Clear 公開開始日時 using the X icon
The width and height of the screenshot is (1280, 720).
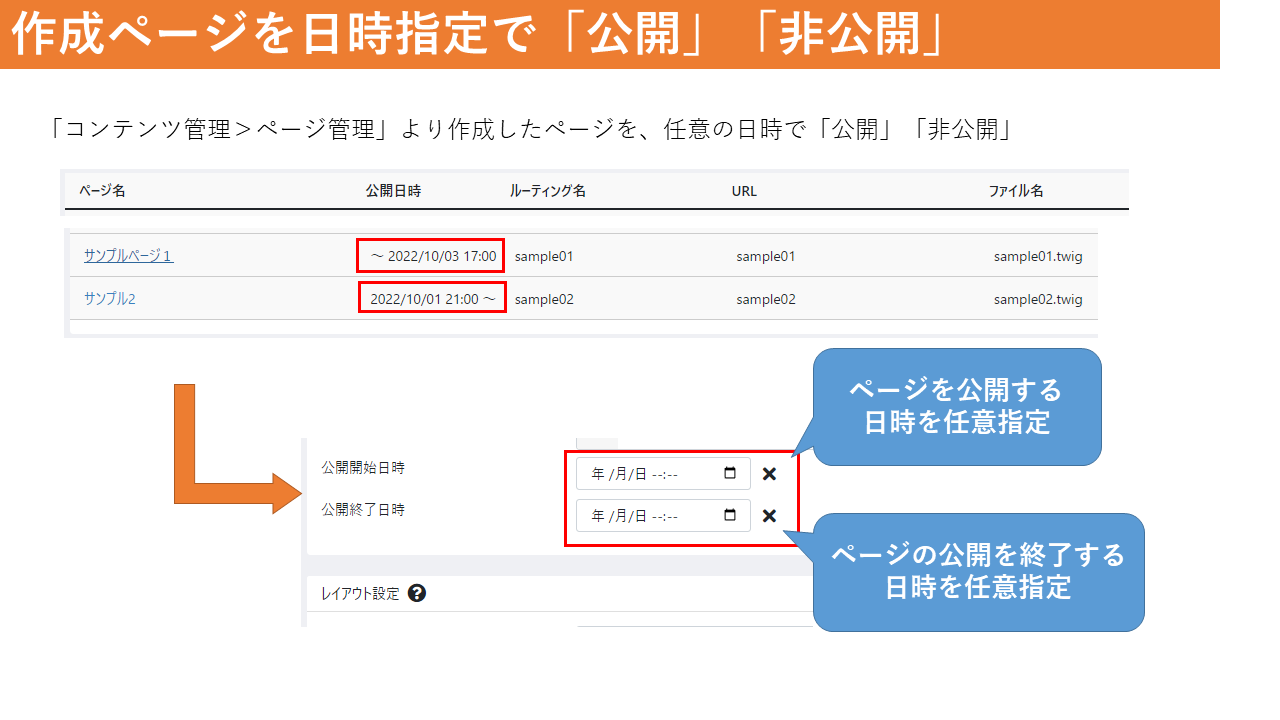coord(769,474)
